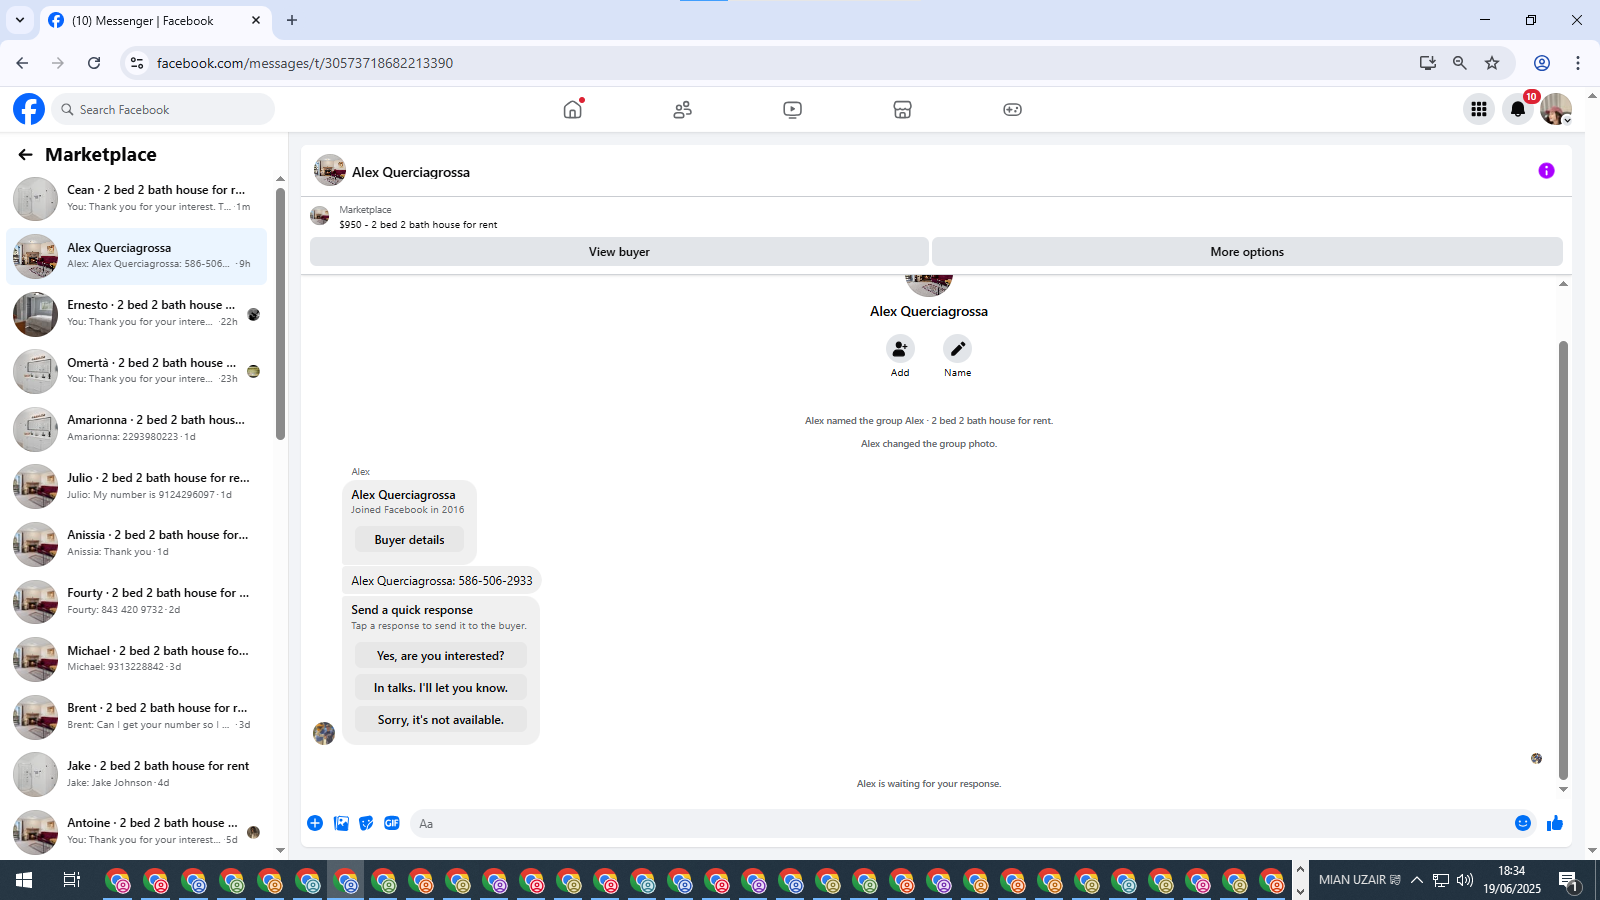Click Buyer details button

point(410,540)
